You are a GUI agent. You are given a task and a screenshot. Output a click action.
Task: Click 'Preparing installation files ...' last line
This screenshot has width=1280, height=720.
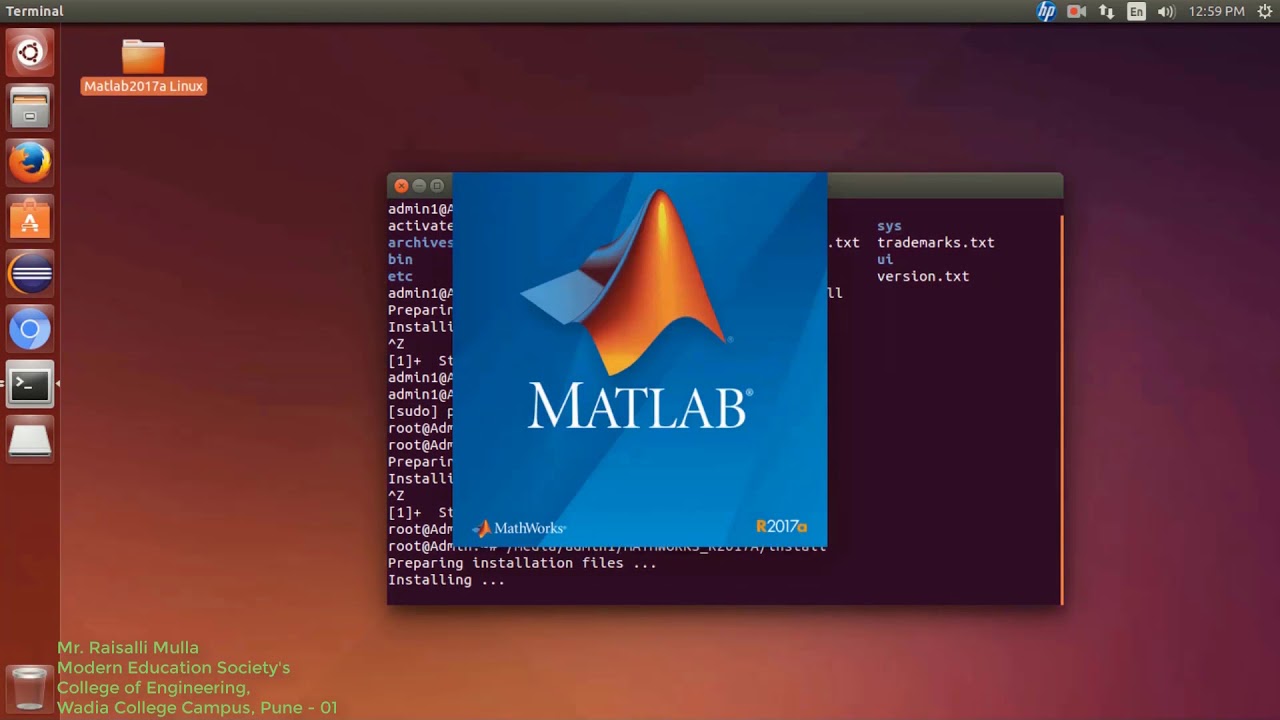click(522, 563)
